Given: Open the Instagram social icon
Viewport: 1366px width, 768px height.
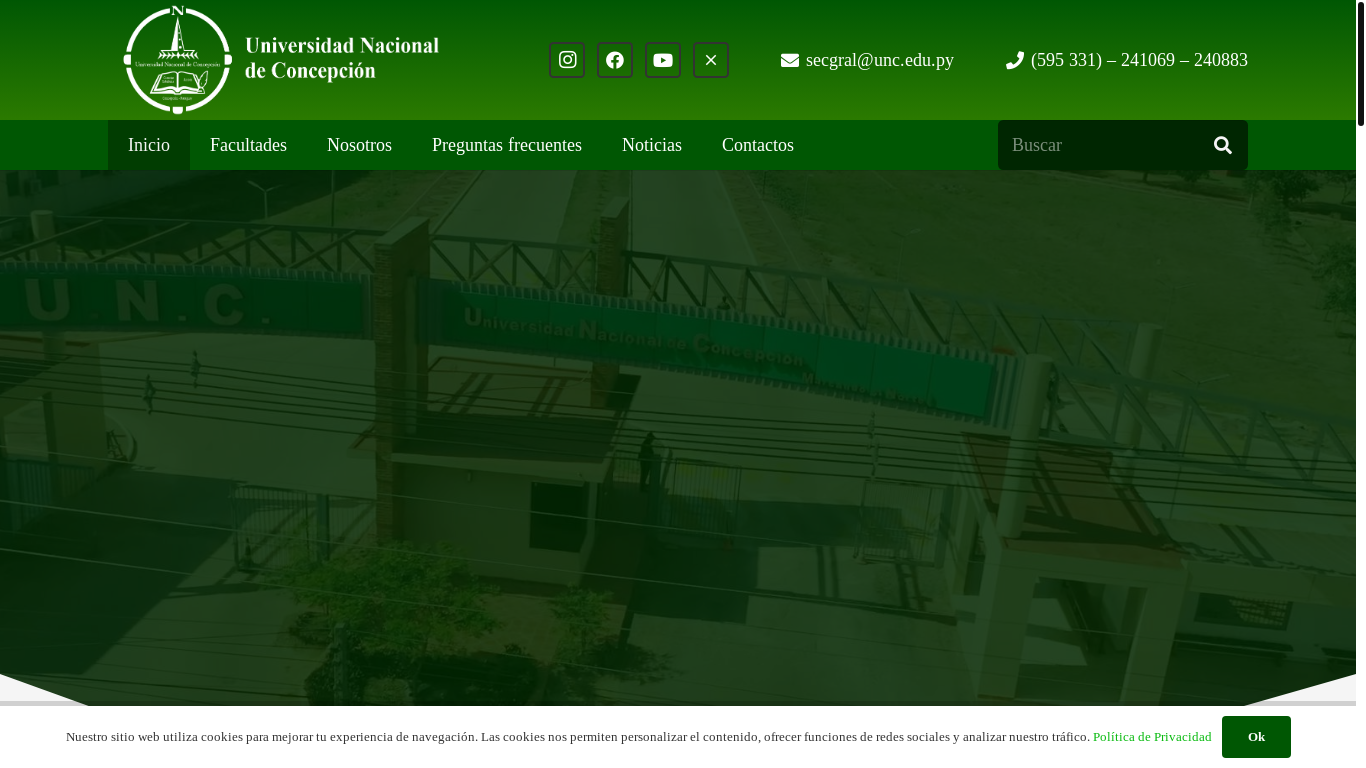Looking at the screenshot, I should coord(567,60).
